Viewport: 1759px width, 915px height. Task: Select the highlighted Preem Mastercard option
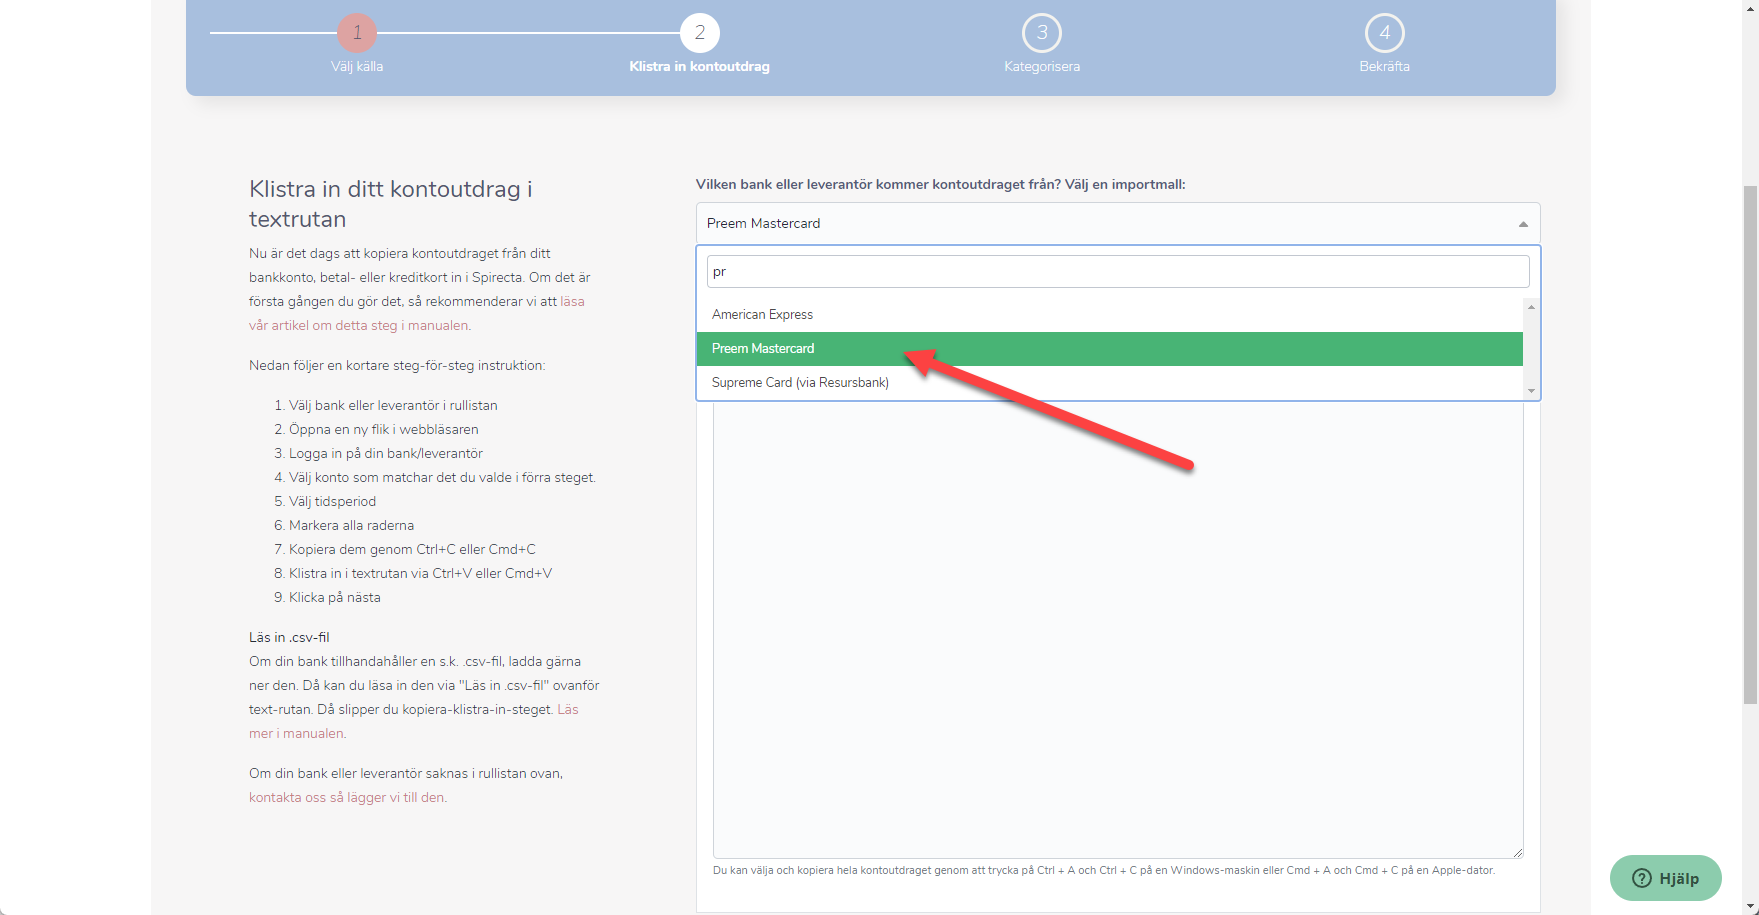[1110, 348]
